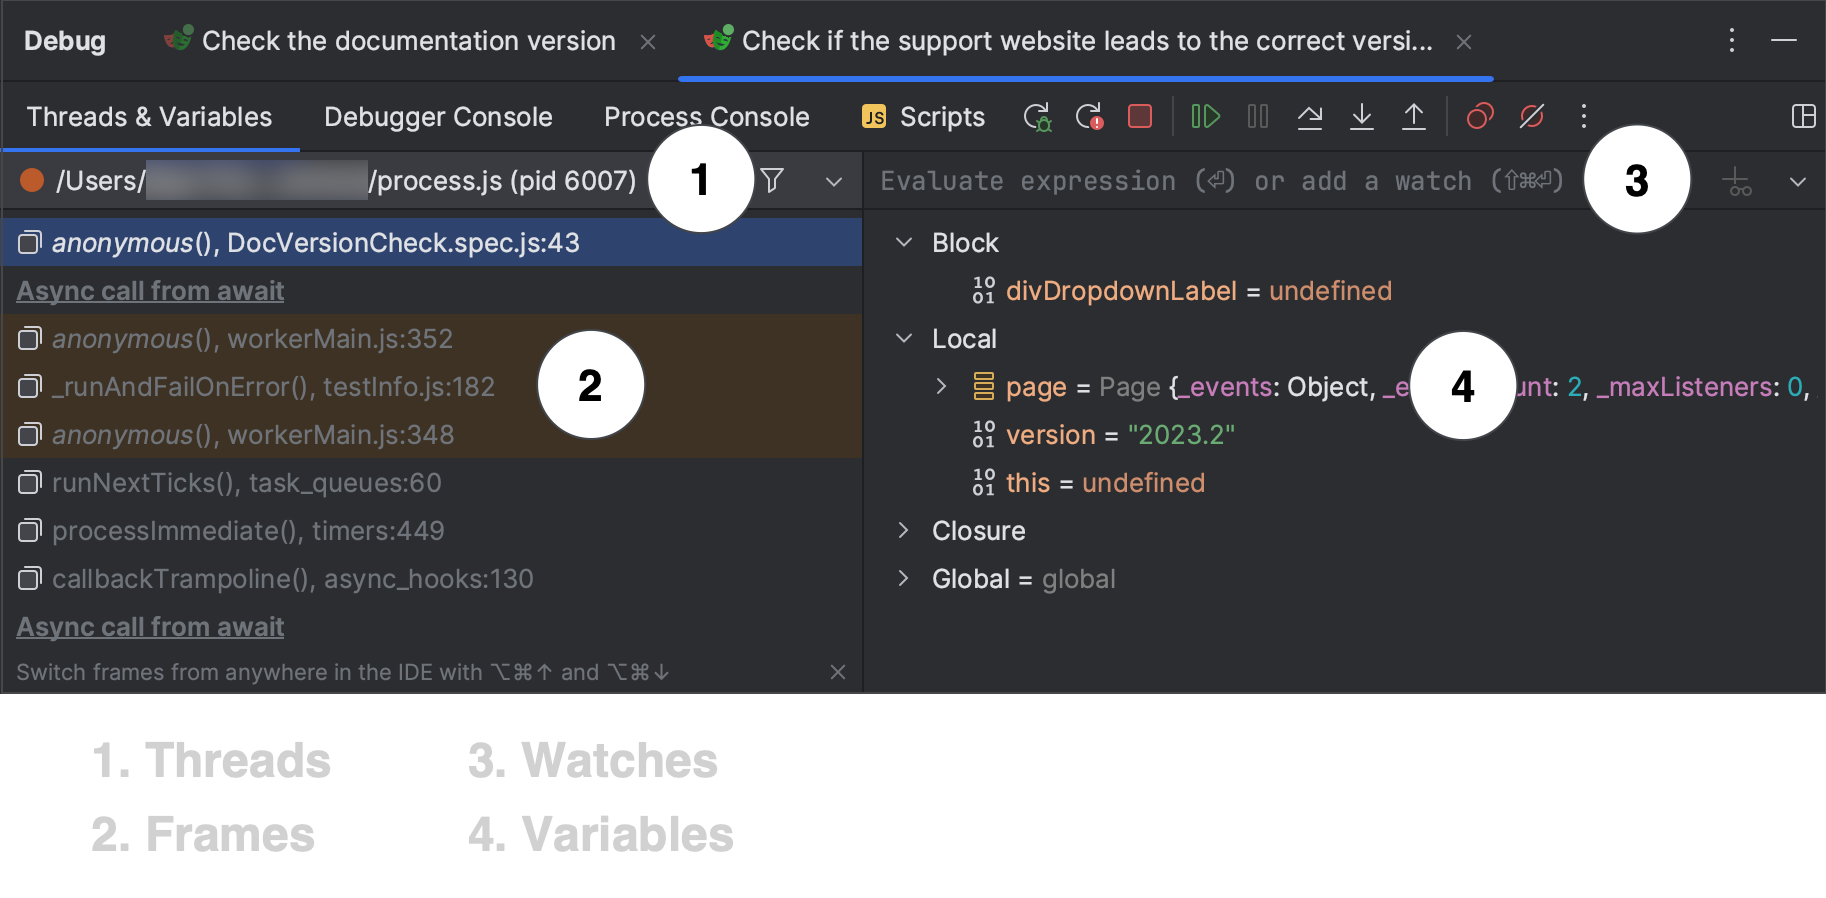
Task: Add a new watch
Action: (1737, 181)
